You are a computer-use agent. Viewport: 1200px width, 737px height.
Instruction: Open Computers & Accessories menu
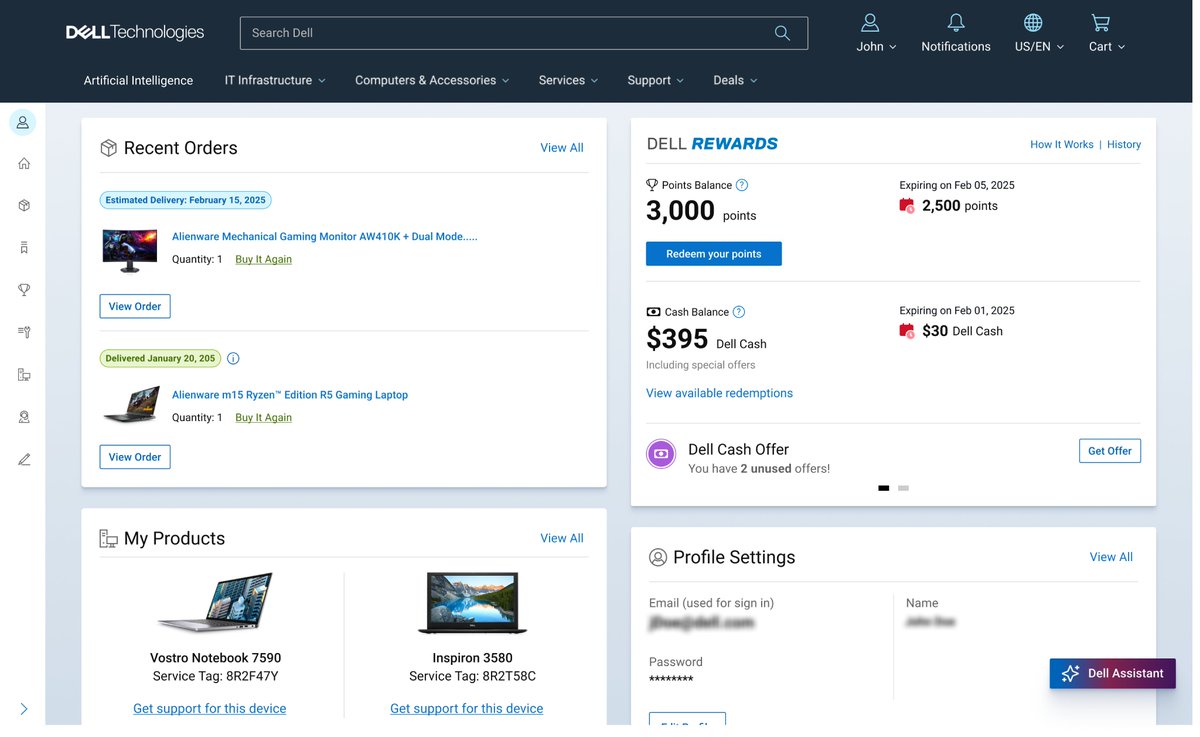(x=432, y=80)
